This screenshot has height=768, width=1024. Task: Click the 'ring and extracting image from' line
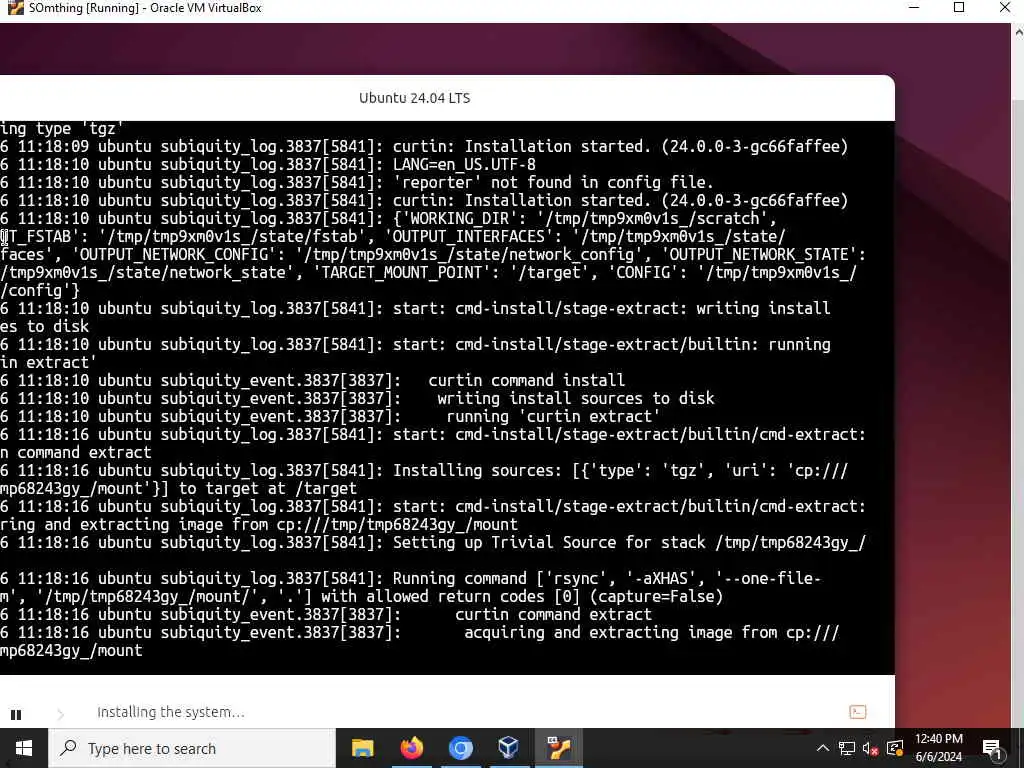259,524
